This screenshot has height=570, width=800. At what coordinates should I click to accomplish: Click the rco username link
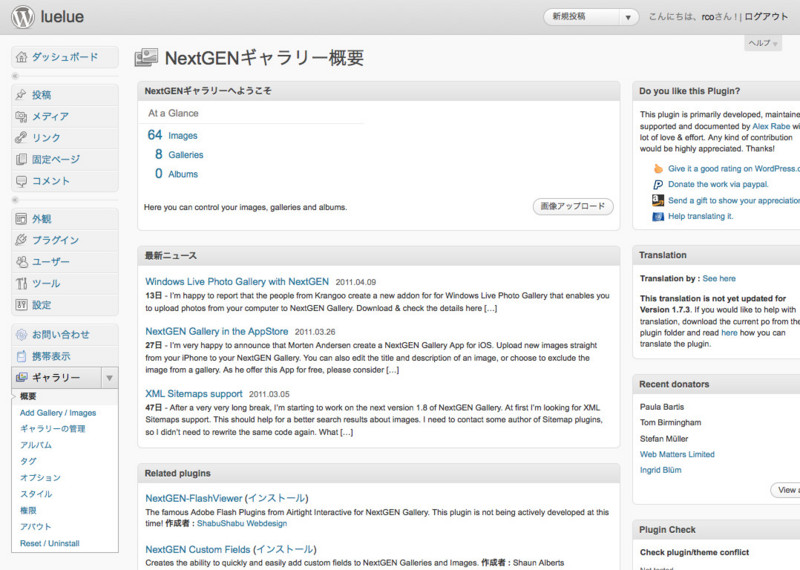tap(708, 17)
